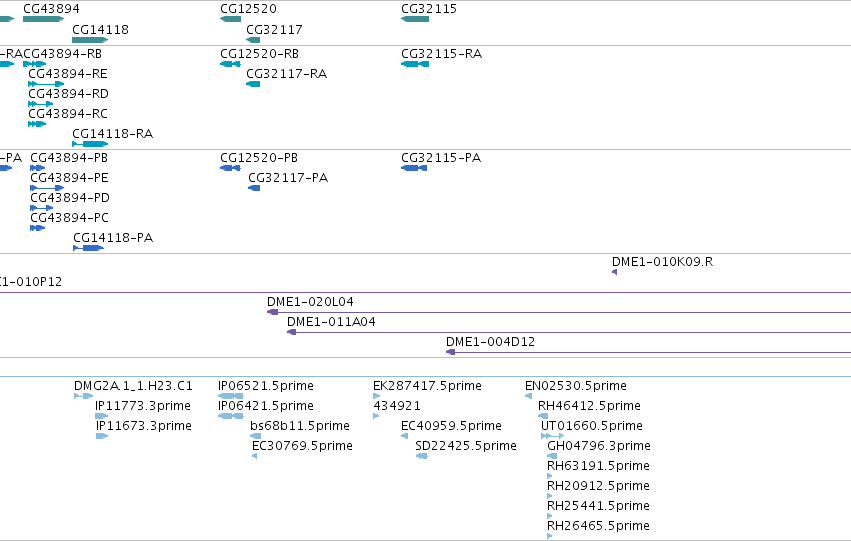The height and width of the screenshot is (541, 851).
Task: Click the DMG2A.1_1.H23.C1 label
Action: (x=133, y=386)
